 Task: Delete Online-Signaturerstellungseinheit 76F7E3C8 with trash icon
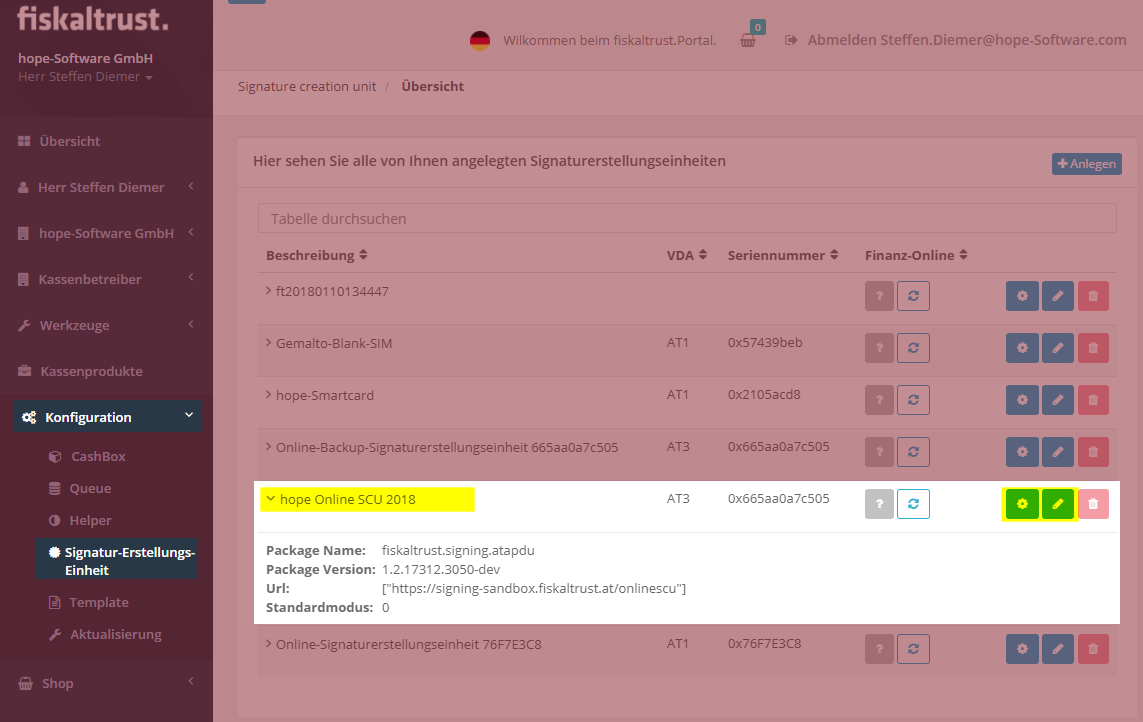(1093, 649)
